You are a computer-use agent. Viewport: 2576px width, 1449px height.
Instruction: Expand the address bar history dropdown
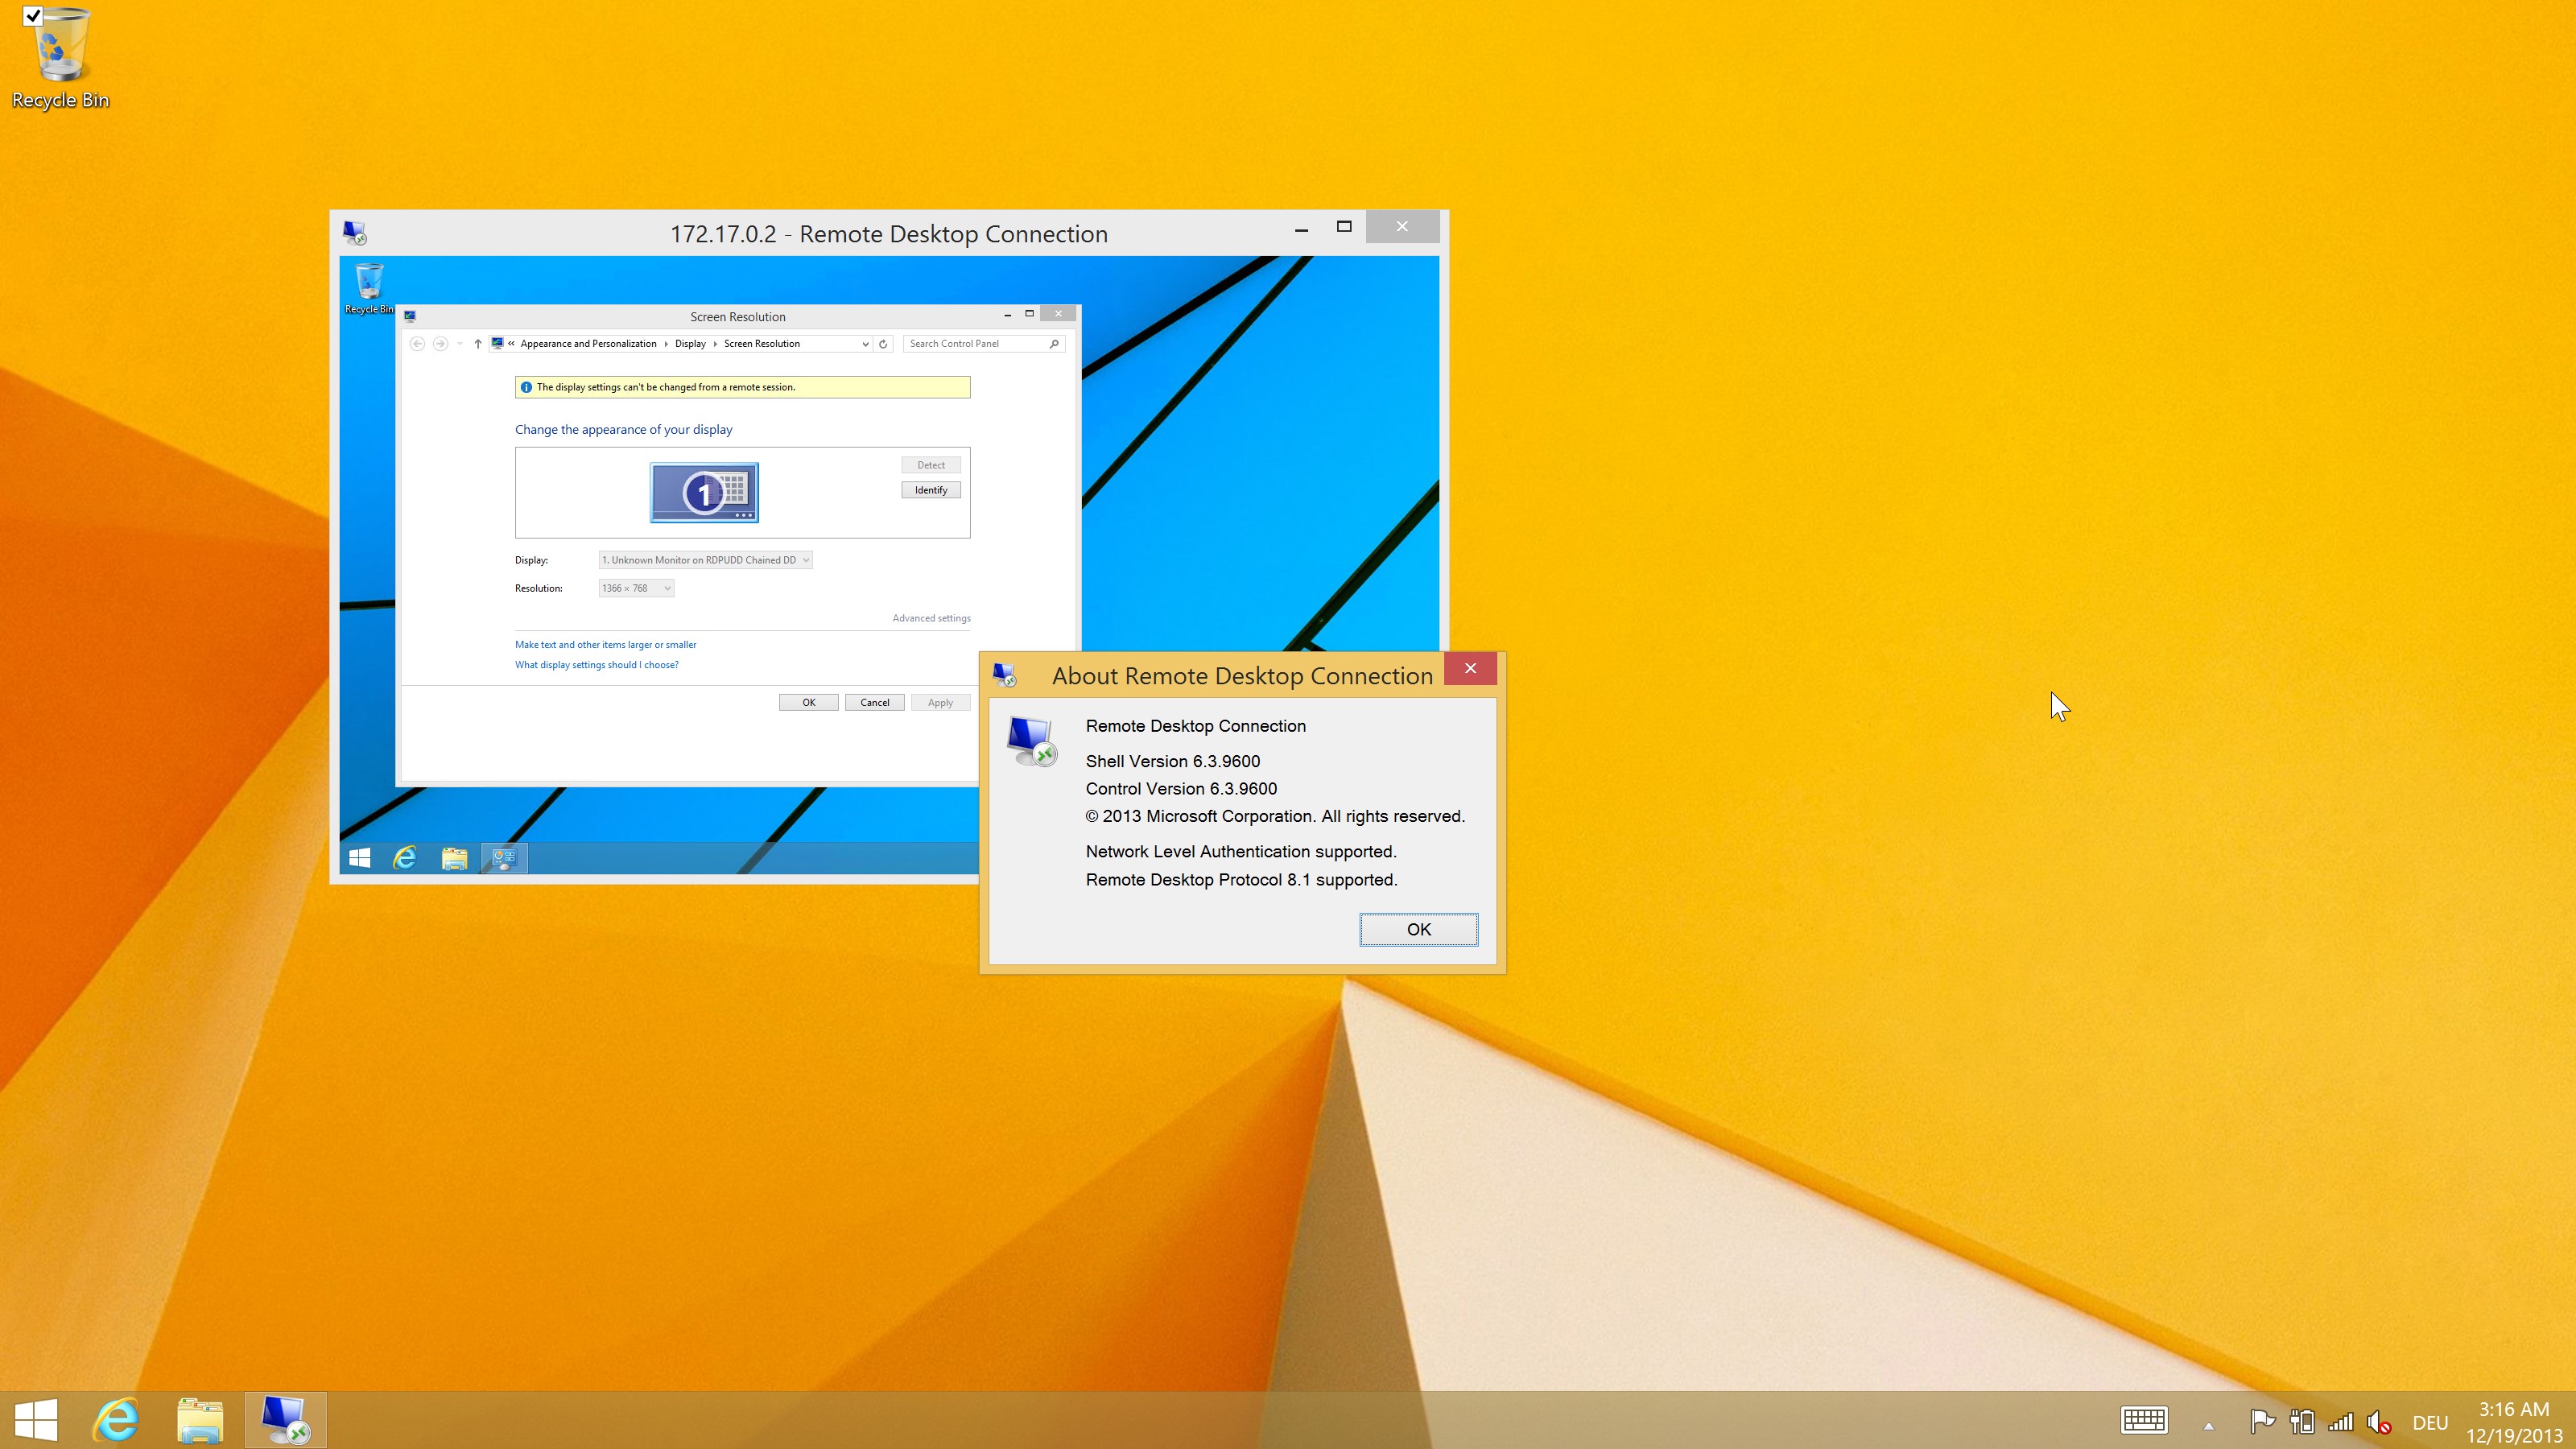point(865,343)
